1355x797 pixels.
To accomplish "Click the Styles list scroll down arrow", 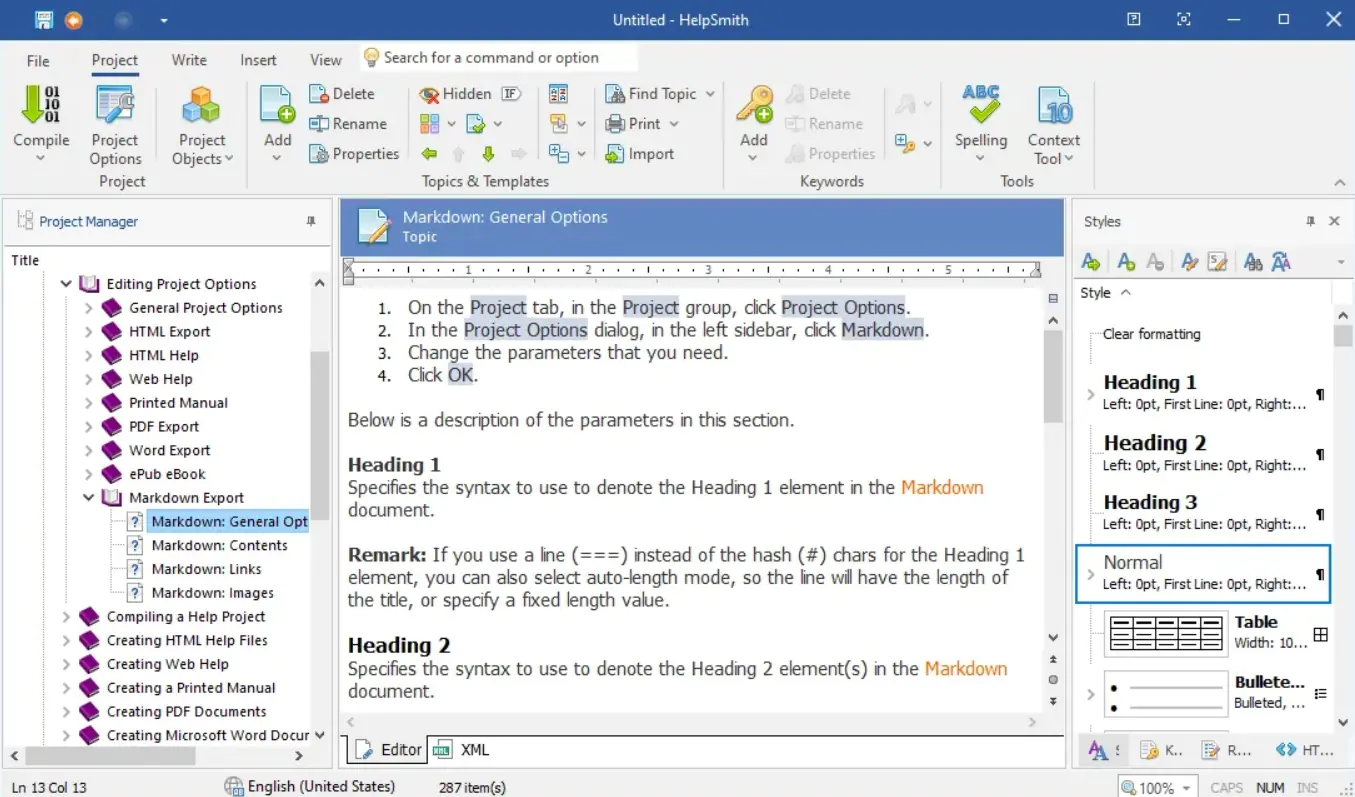I will pyautogui.click(x=1343, y=722).
